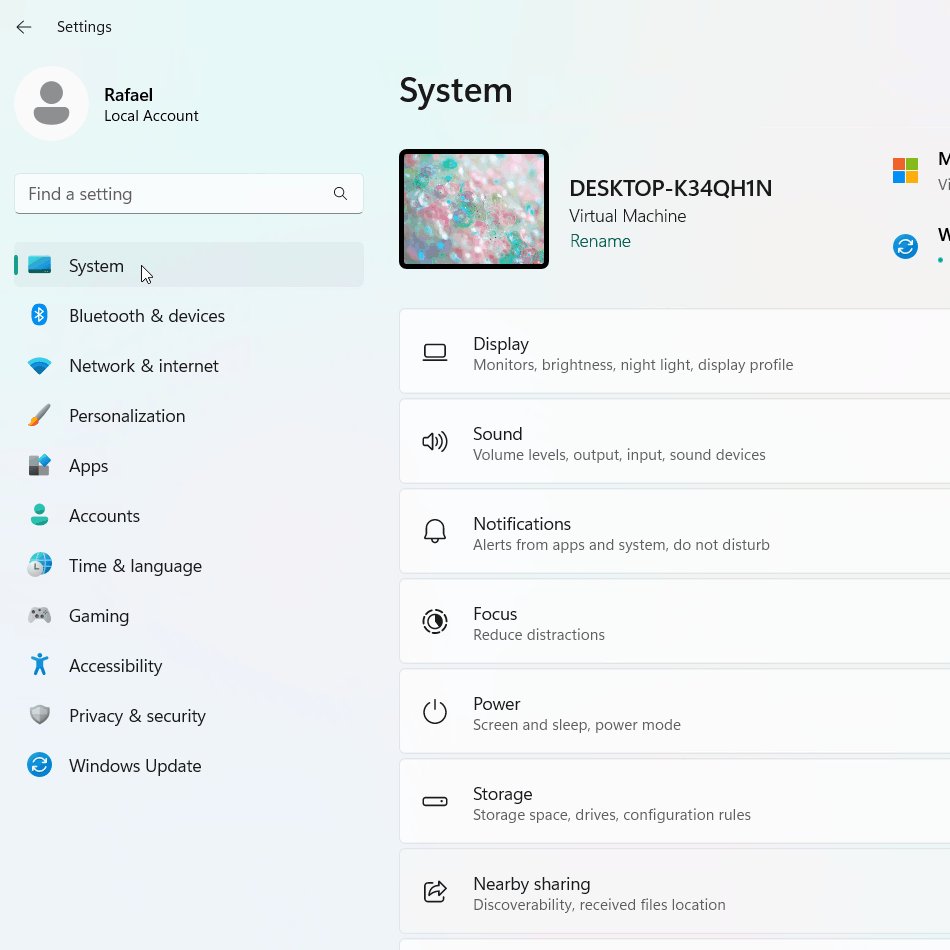The height and width of the screenshot is (950, 950).
Task: Click the Find a setting search box
Action: tap(189, 193)
